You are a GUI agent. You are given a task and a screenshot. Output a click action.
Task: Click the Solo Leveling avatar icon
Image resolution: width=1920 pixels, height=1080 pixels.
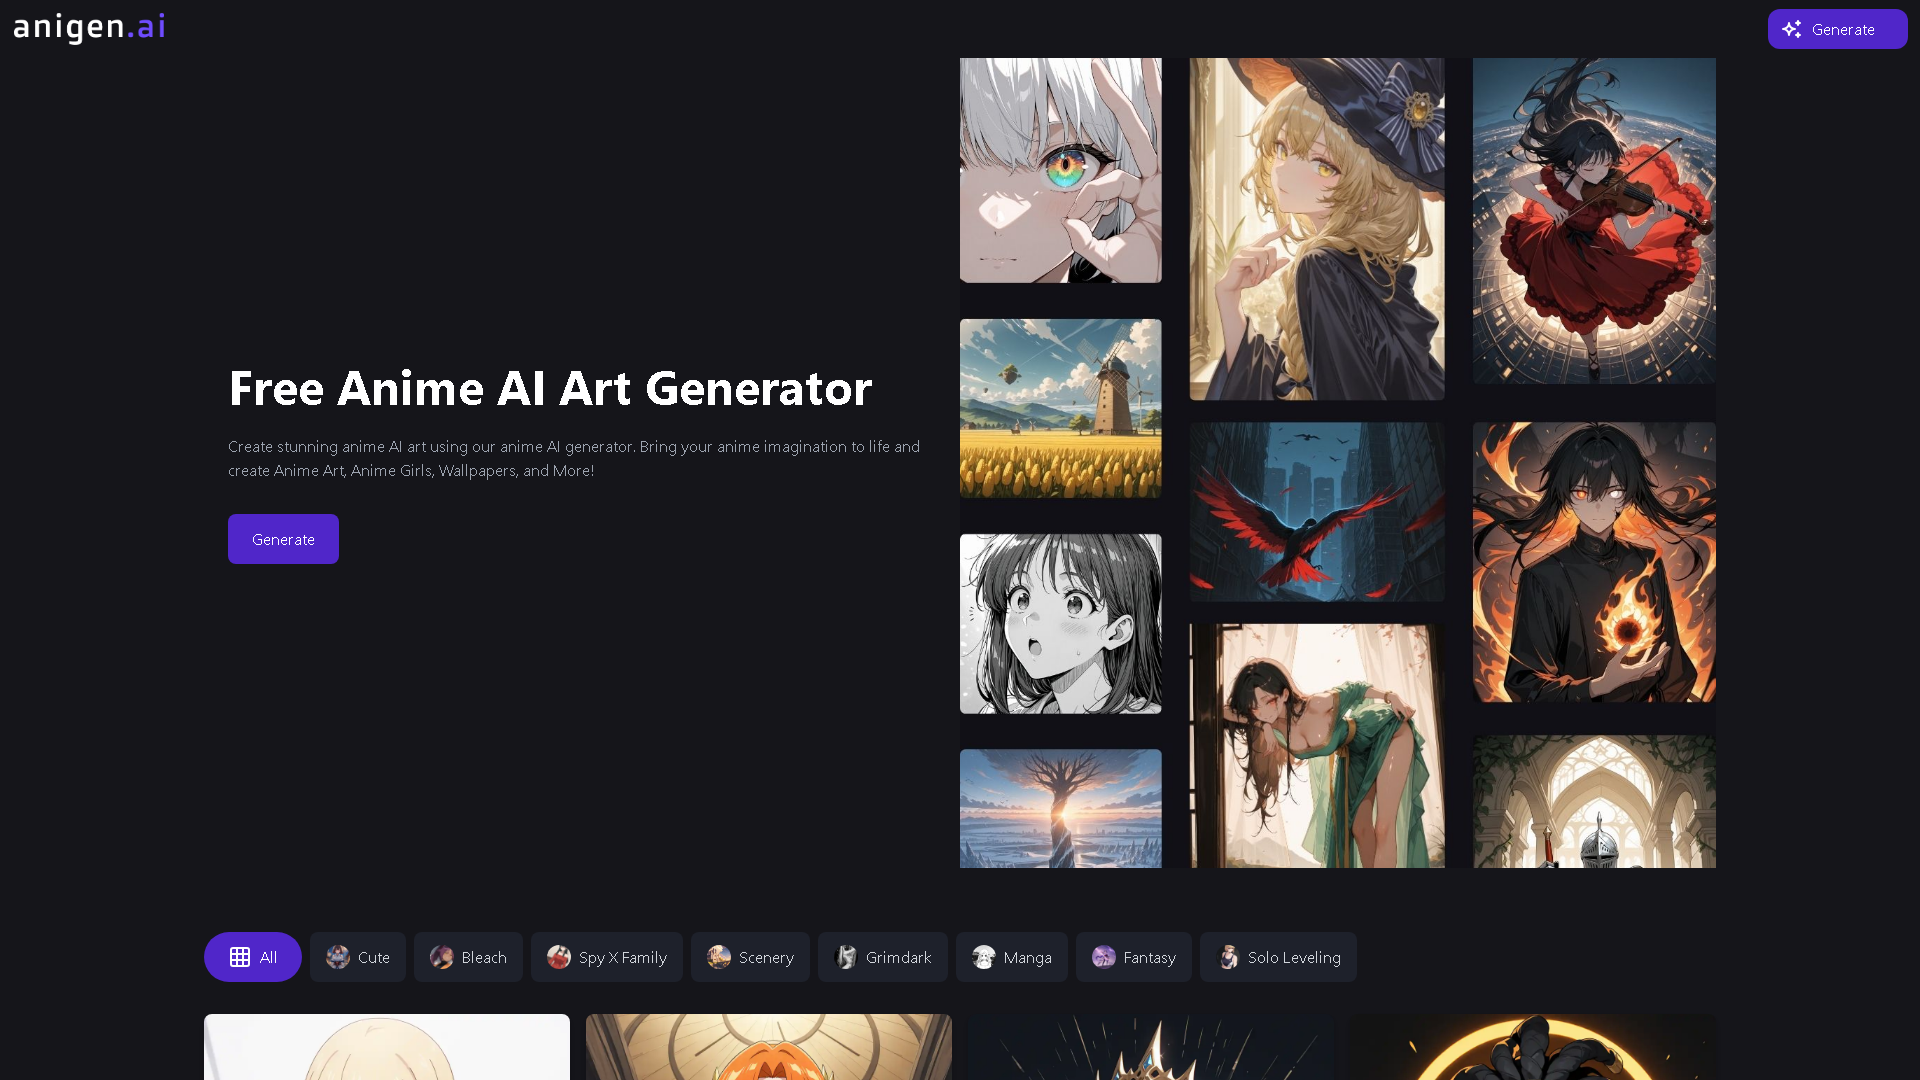pyautogui.click(x=1227, y=957)
